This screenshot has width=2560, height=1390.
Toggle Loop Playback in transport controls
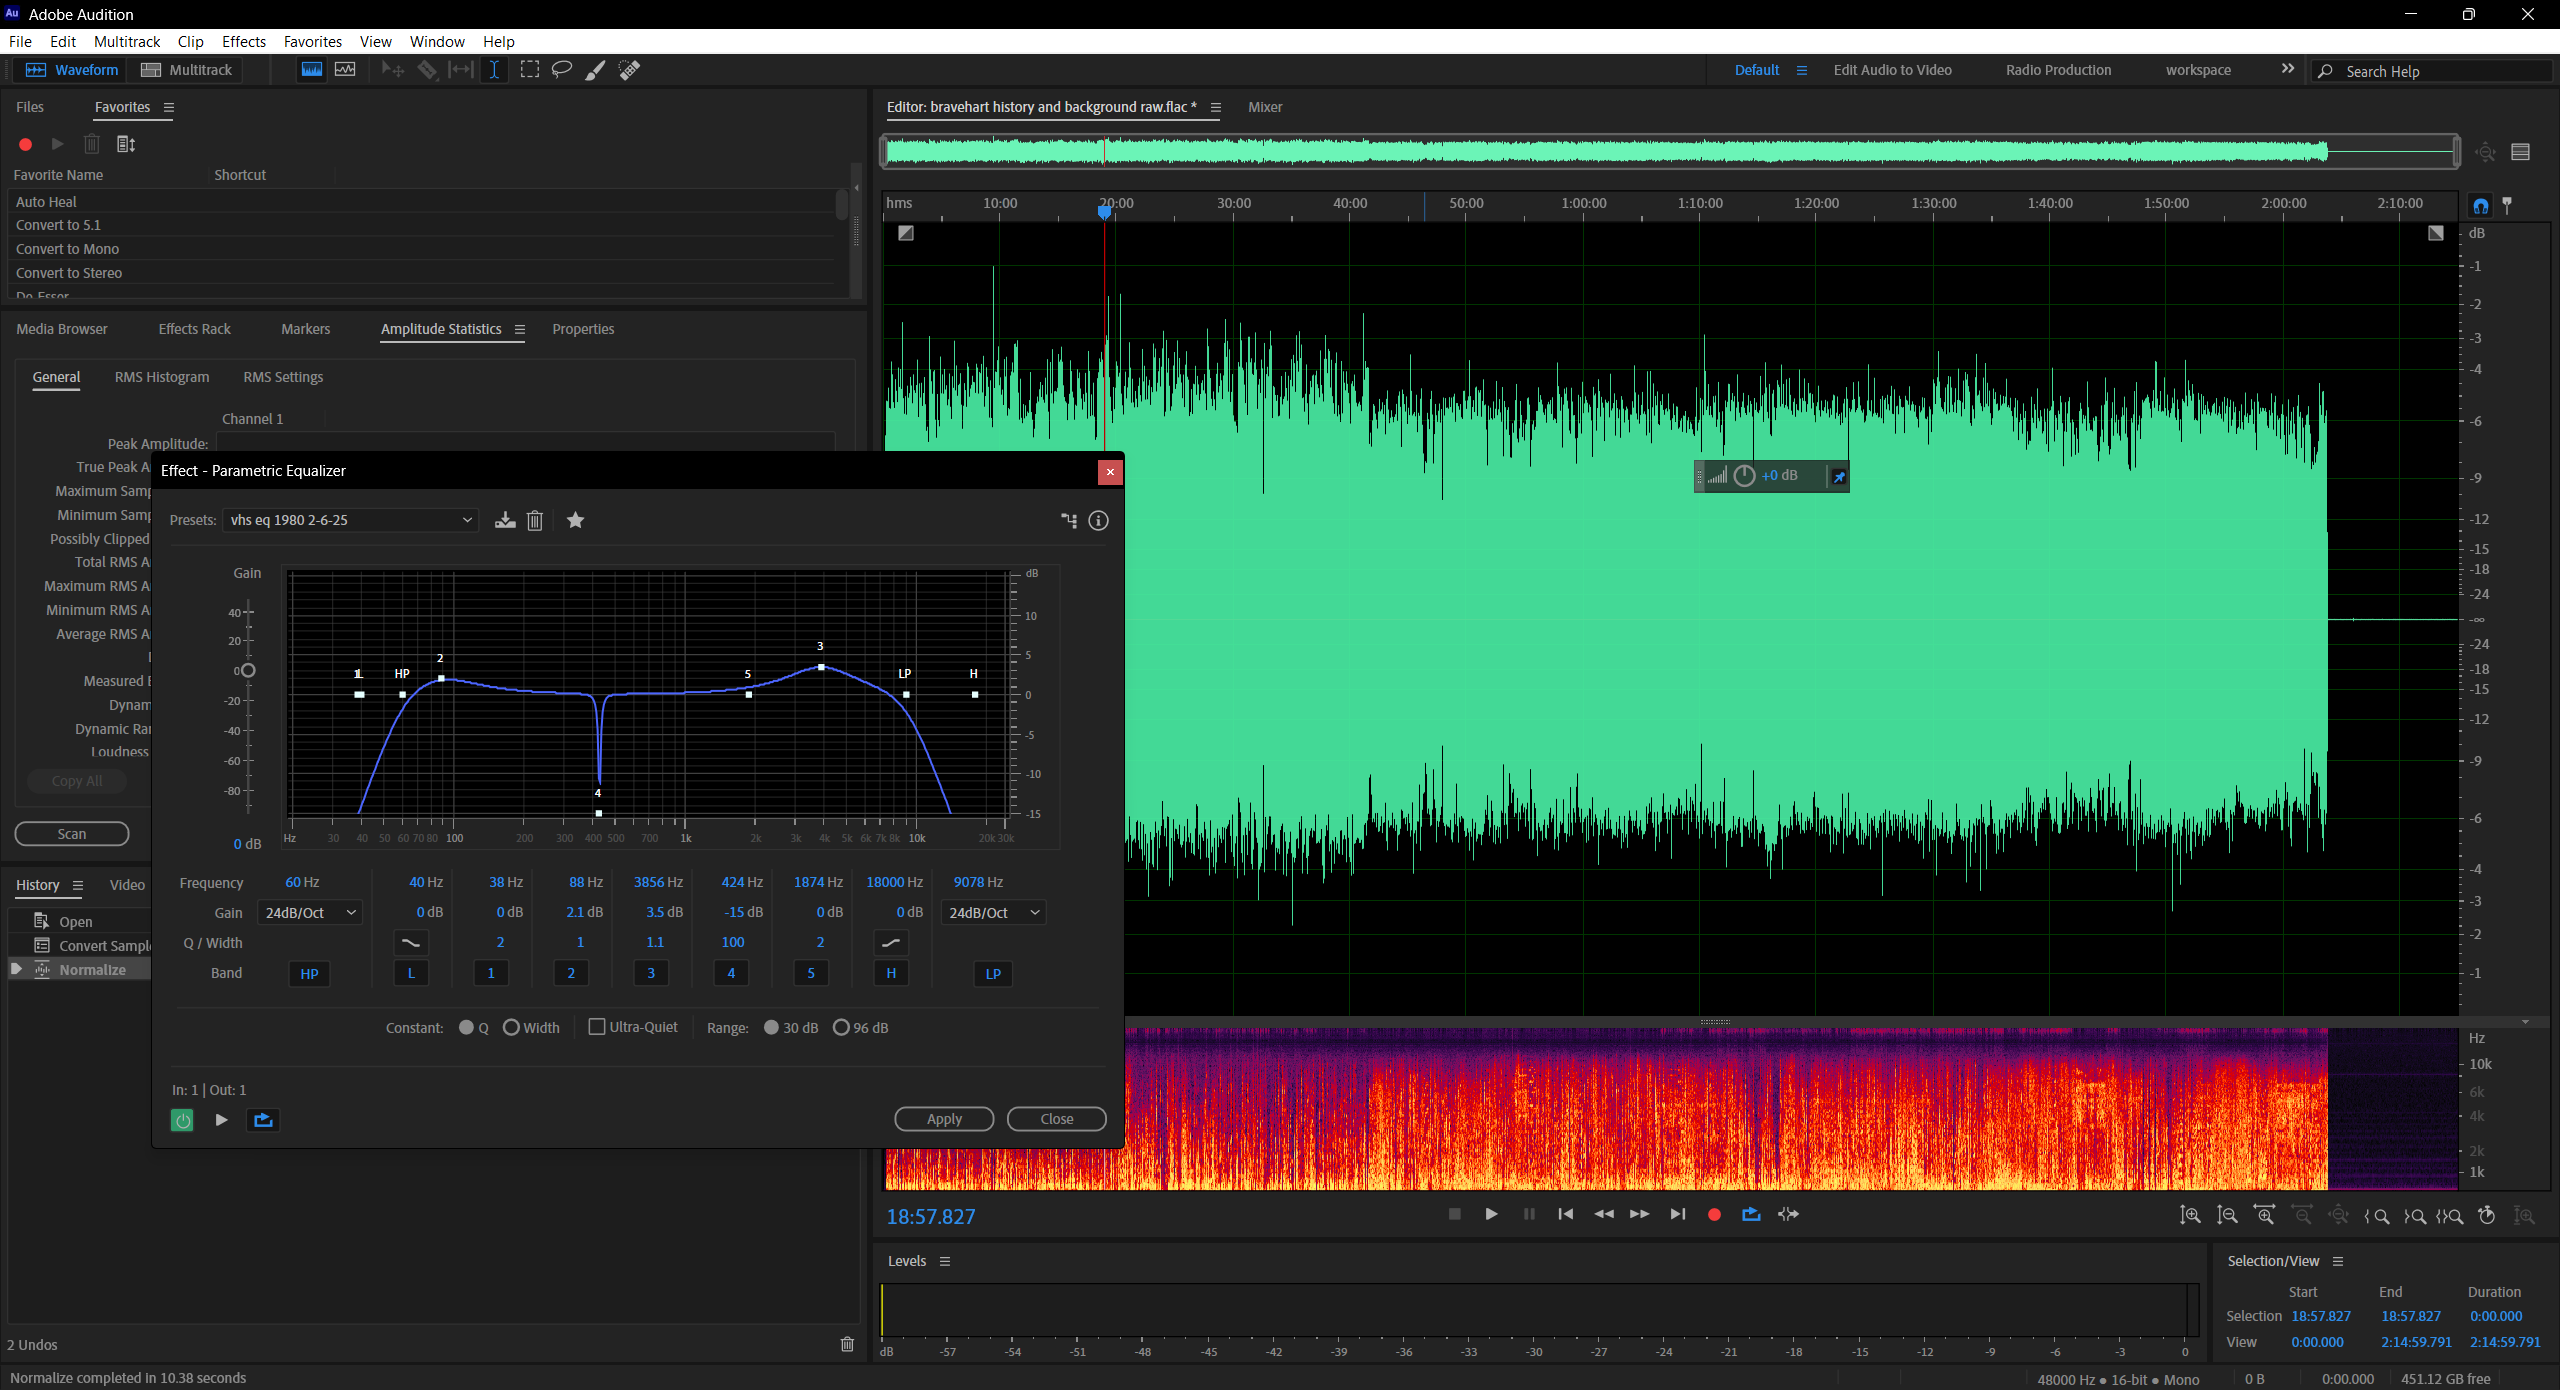(x=1751, y=1214)
